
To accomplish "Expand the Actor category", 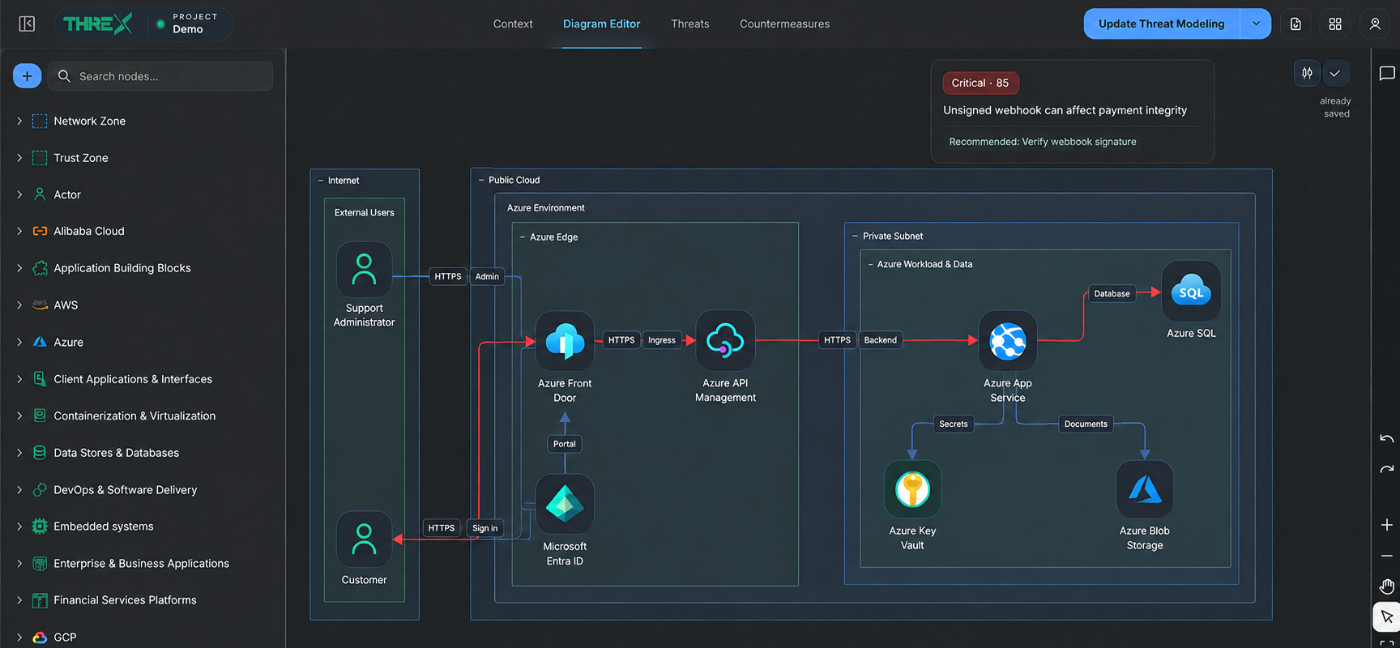I will click(19, 195).
